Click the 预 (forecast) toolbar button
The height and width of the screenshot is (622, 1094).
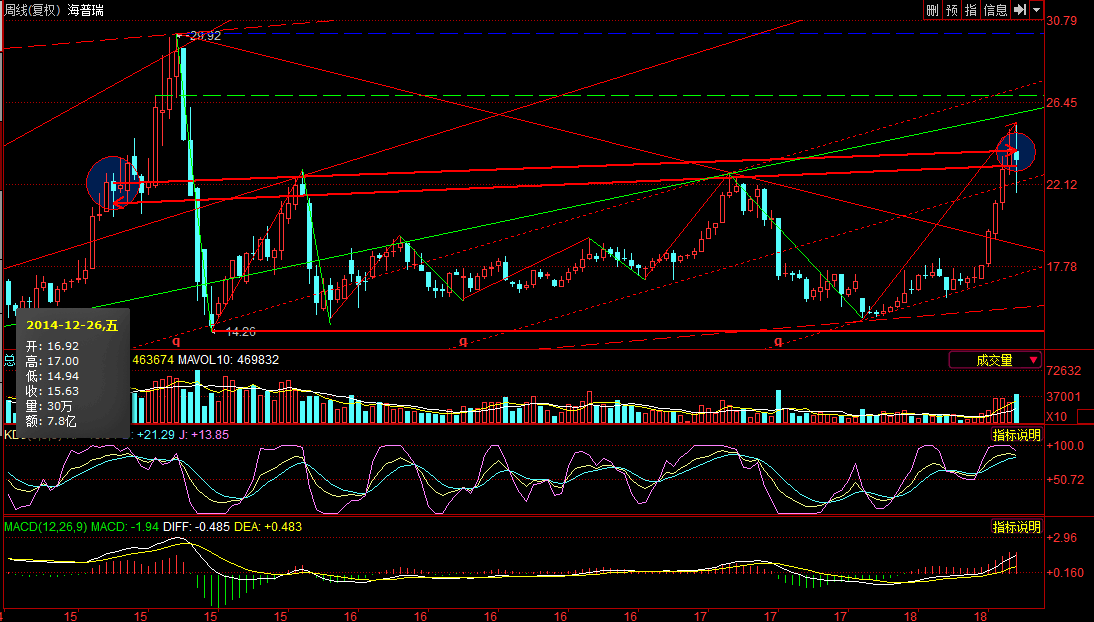coord(951,10)
